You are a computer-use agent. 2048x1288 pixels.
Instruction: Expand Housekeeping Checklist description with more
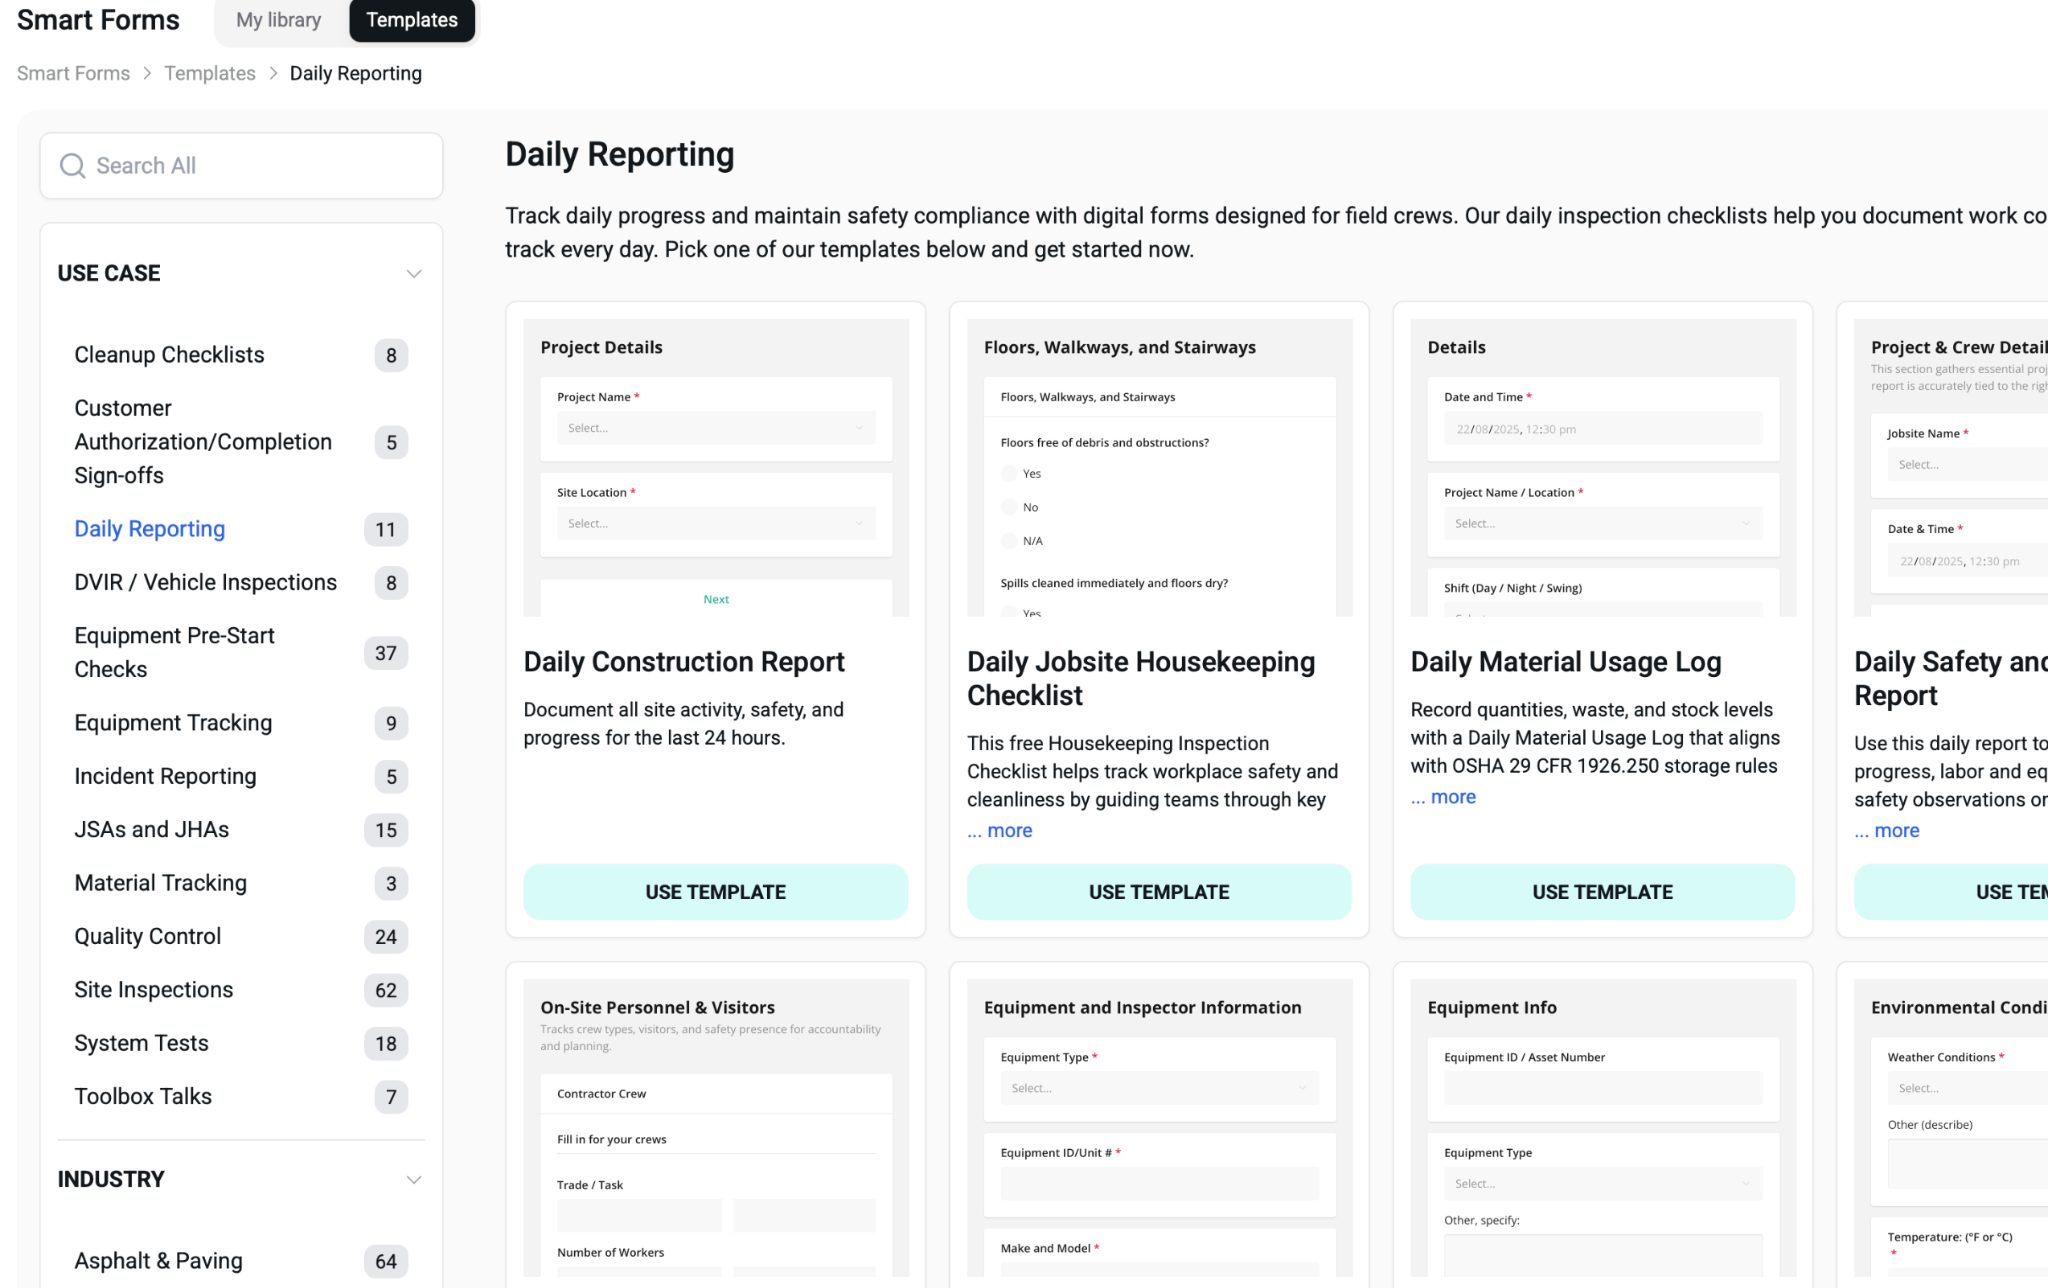pyautogui.click(x=1000, y=831)
